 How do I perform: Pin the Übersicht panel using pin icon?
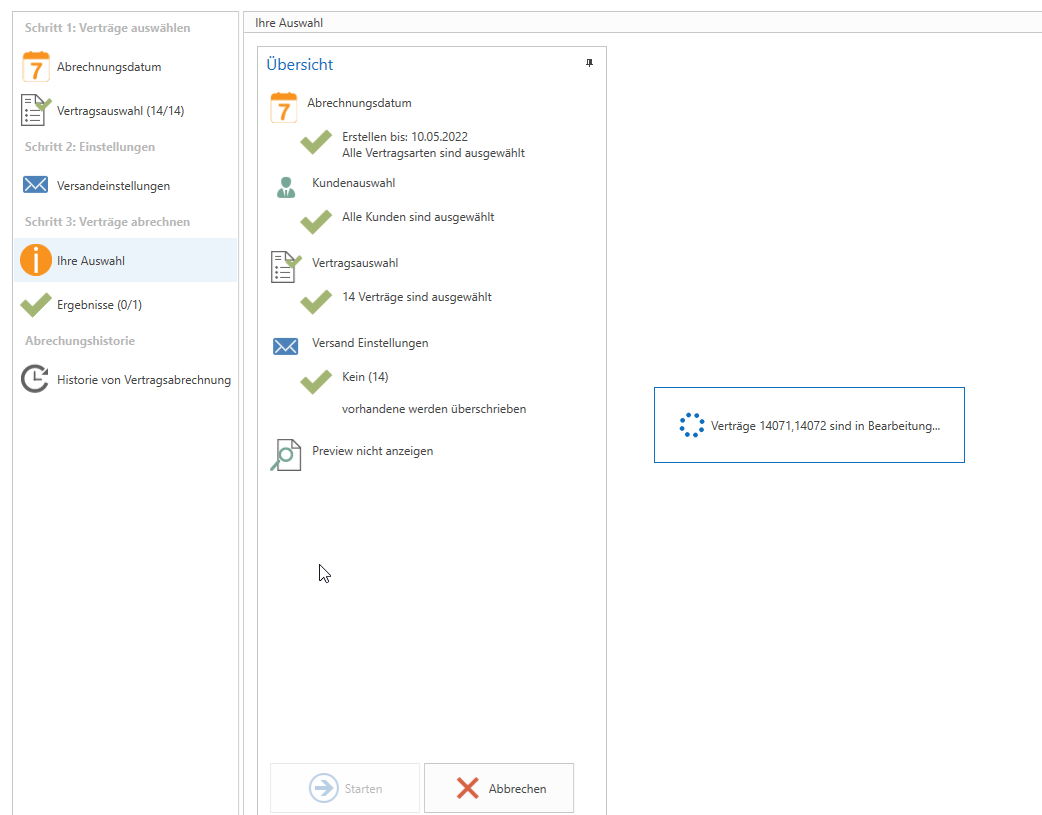(x=589, y=63)
